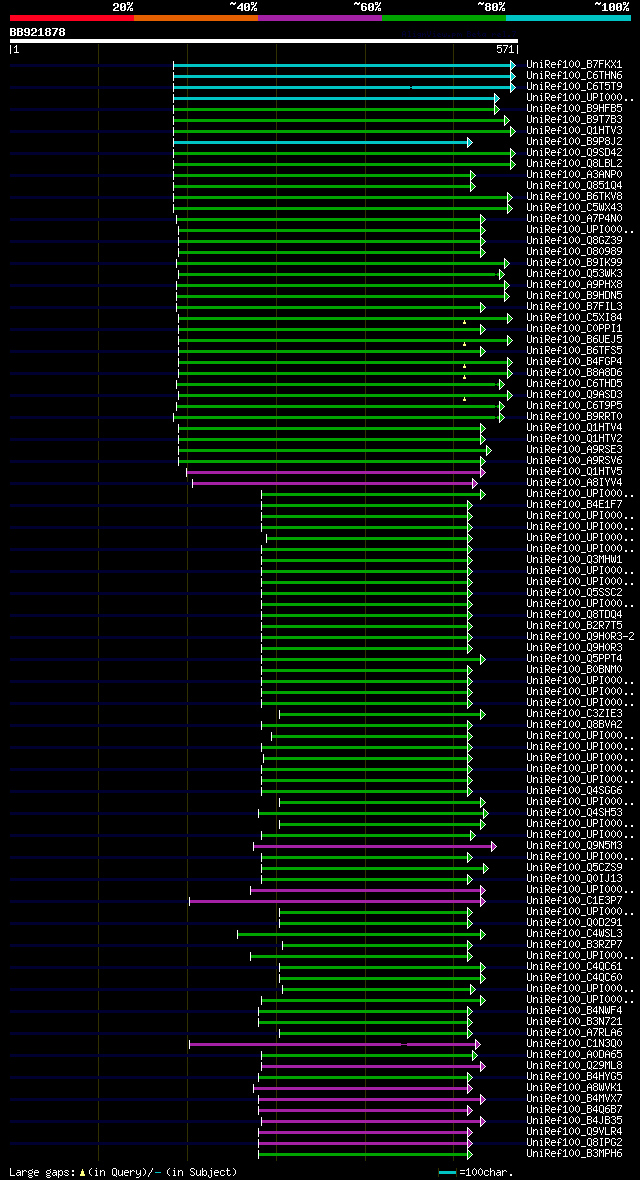Select UniRef100_Q8LBL2 label
This screenshot has height=1180, width=640.
pos(574,163)
